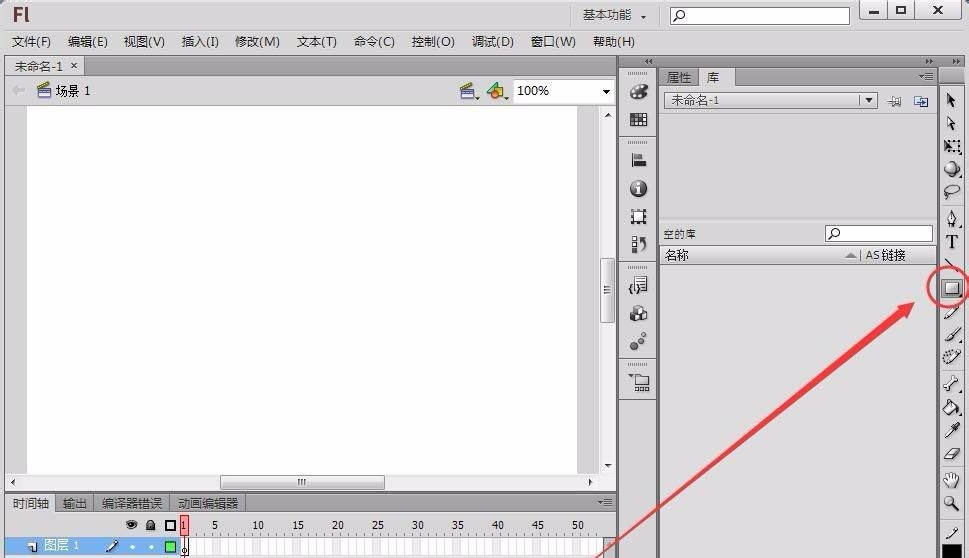
Task: Select the Subselection (white arrow) tool
Action: pyautogui.click(x=951, y=123)
